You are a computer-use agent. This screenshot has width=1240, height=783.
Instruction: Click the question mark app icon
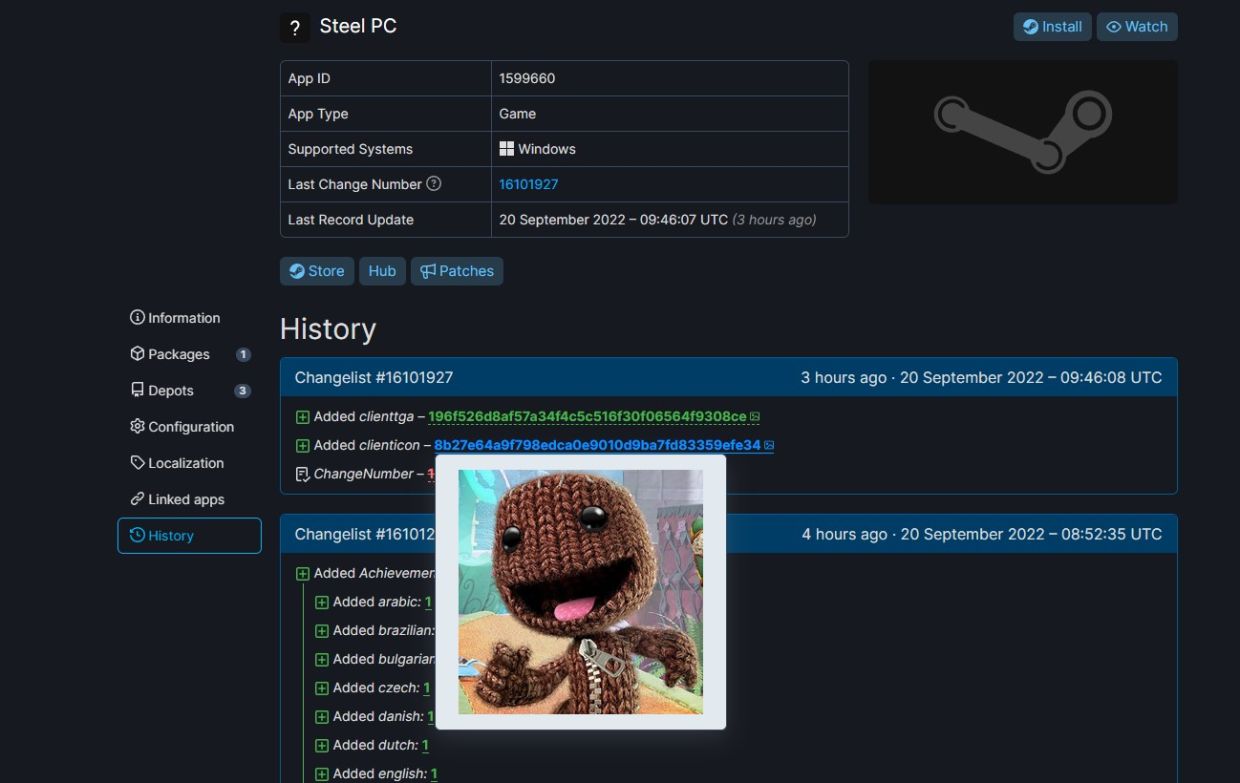click(x=294, y=28)
